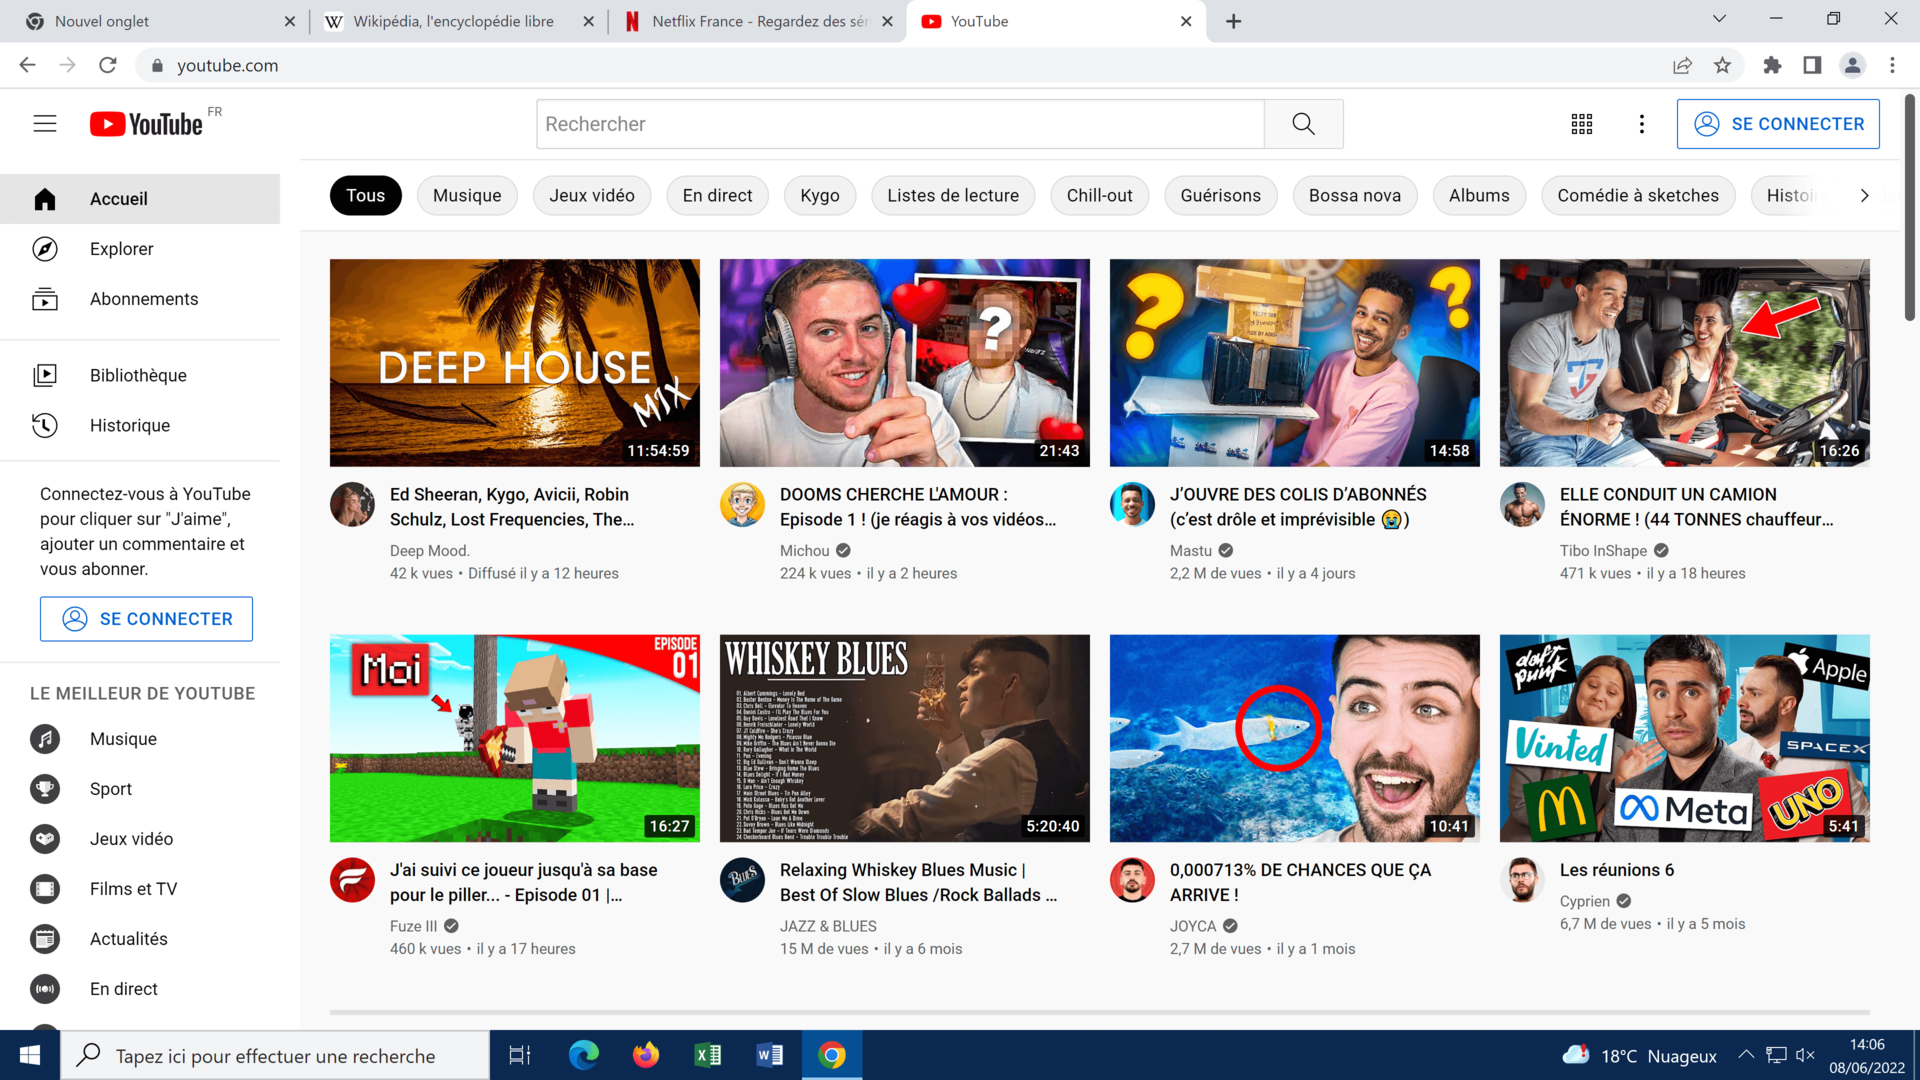Click the YouTube logo

pos(147,124)
